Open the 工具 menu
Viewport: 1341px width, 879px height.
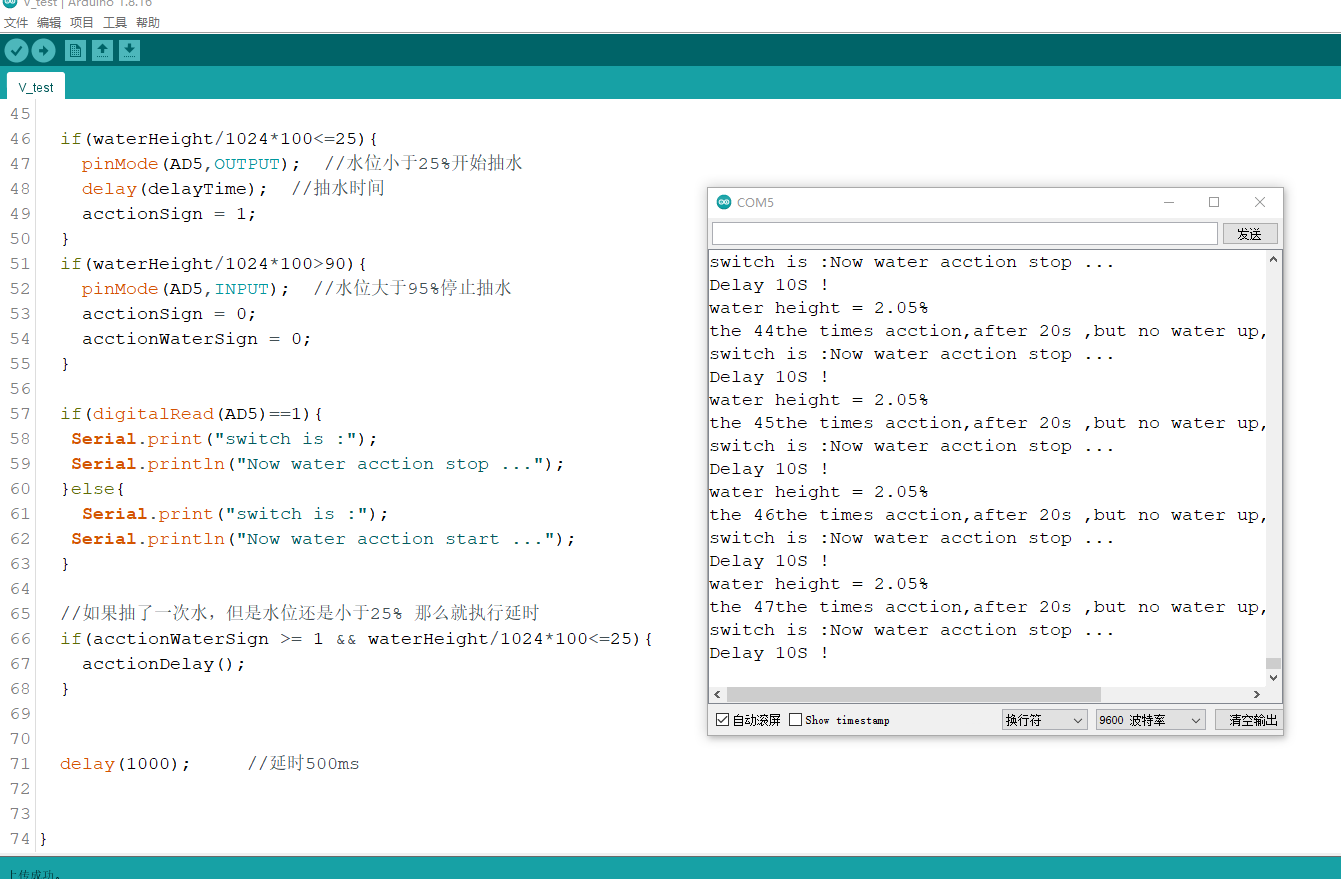pos(115,22)
